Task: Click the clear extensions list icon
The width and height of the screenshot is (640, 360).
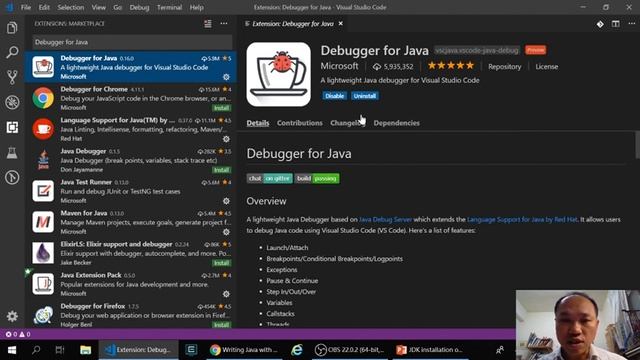Action: point(208,24)
